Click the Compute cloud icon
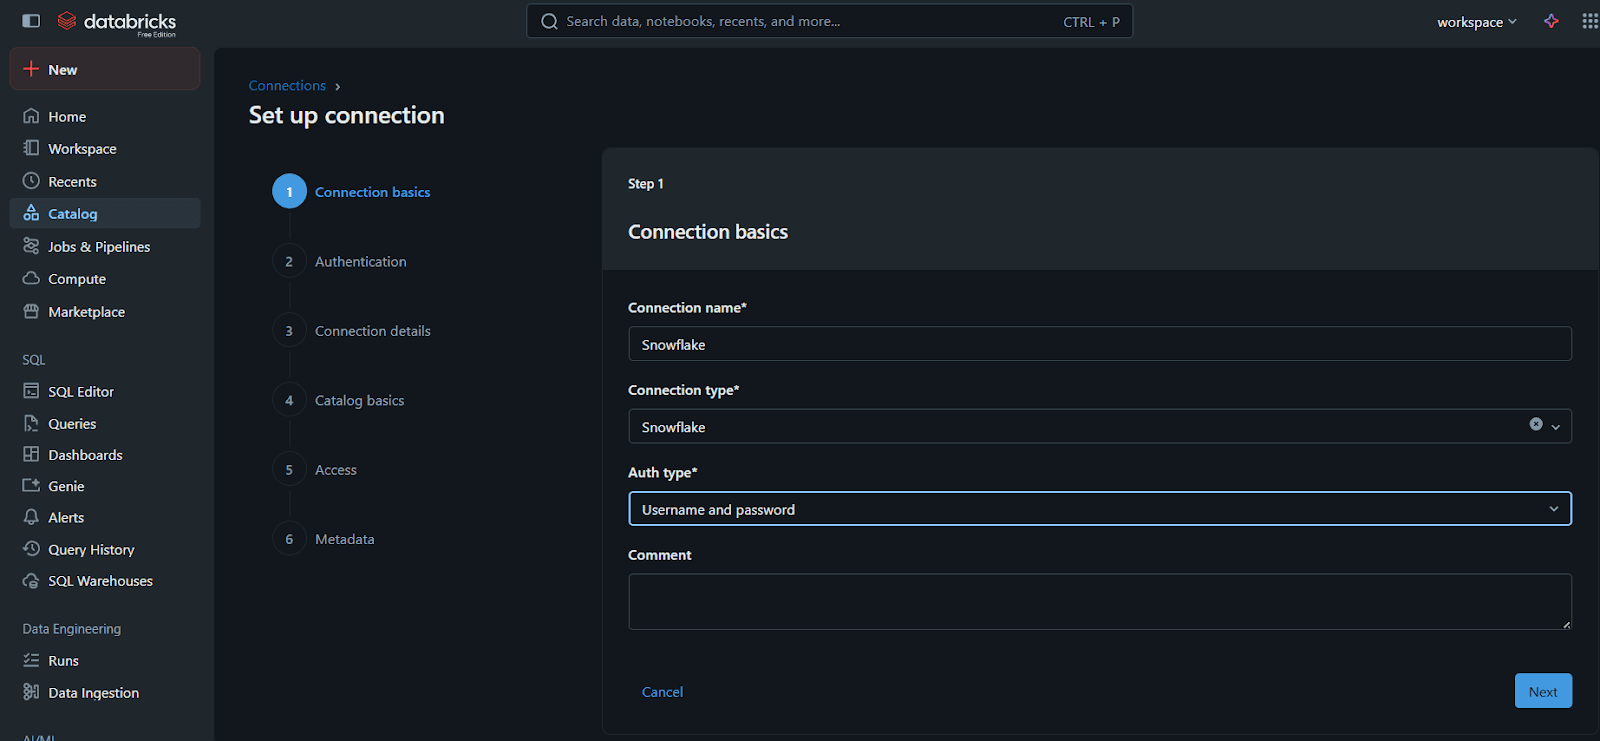The image size is (1600, 741). pos(31,278)
